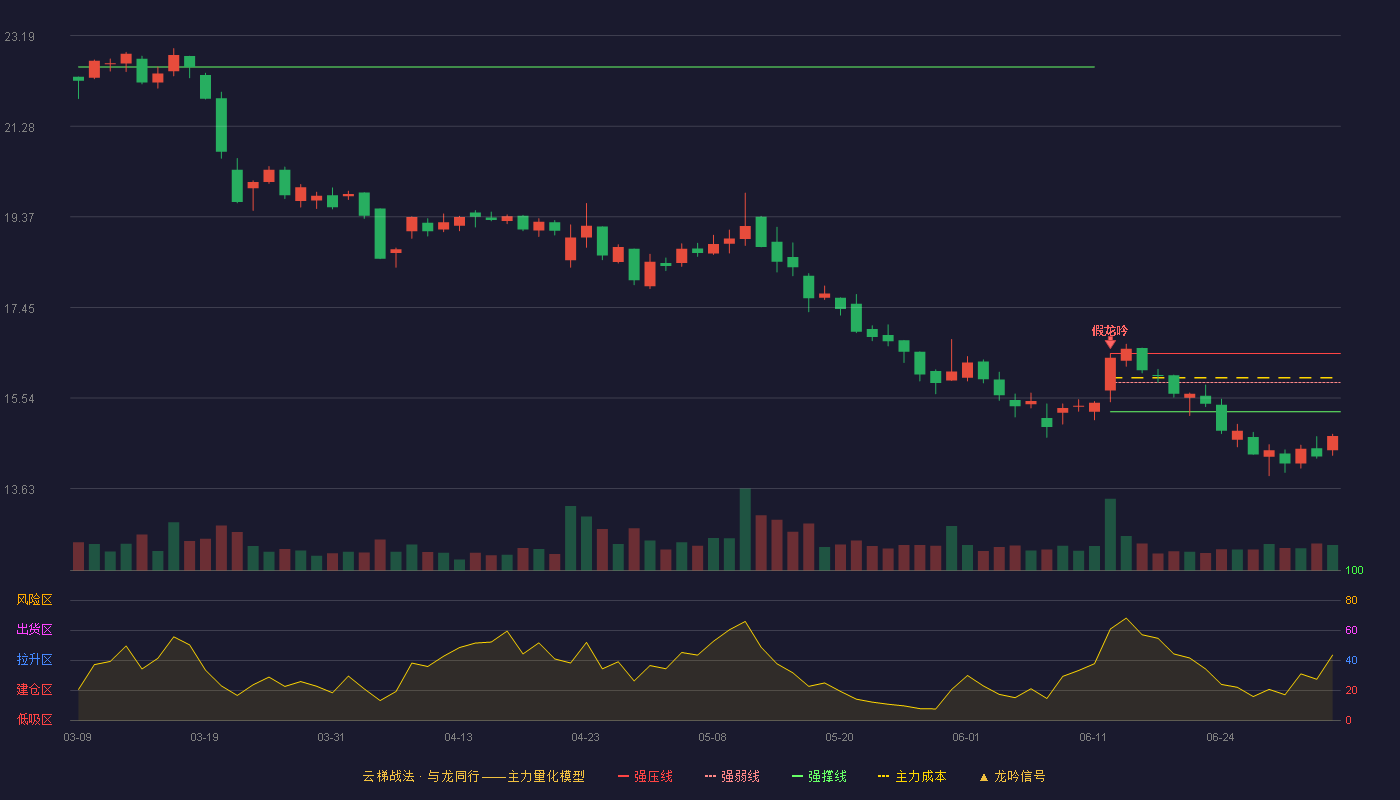Image resolution: width=1400 pixels, height=800 pixels.
Task: Click the 19.37 price axis label
Action: pos(19,218)
